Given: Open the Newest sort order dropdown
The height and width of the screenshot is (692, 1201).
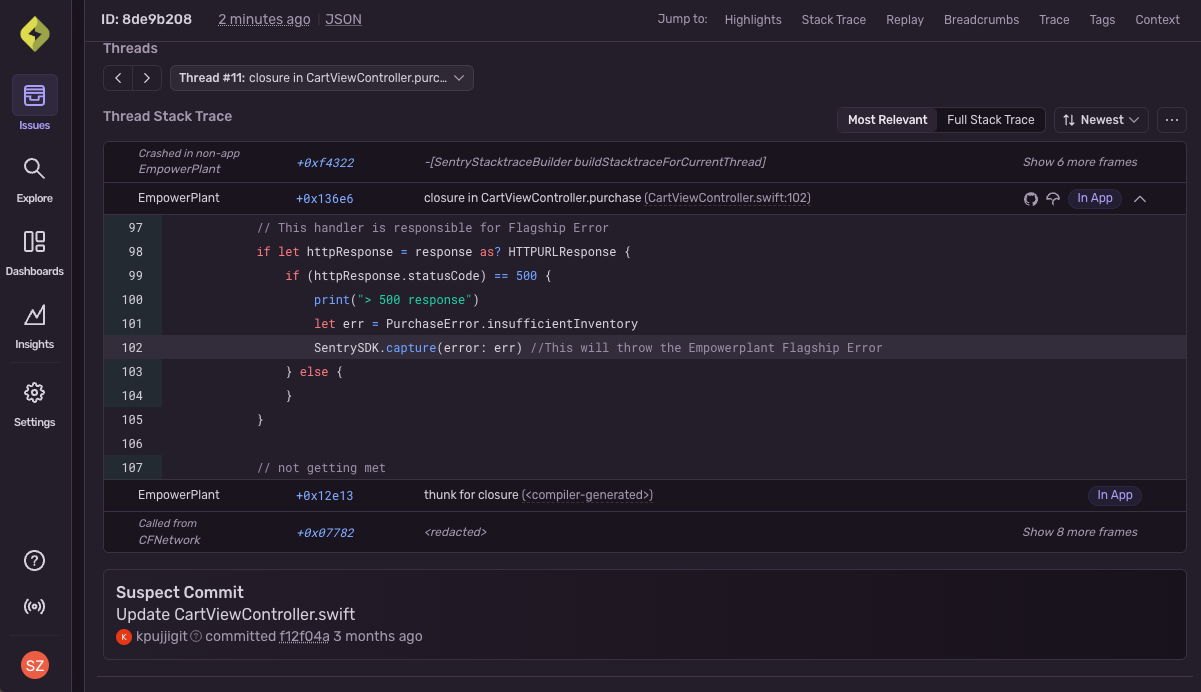Looking at the screenshot, I should click(x=1101, y=119).
